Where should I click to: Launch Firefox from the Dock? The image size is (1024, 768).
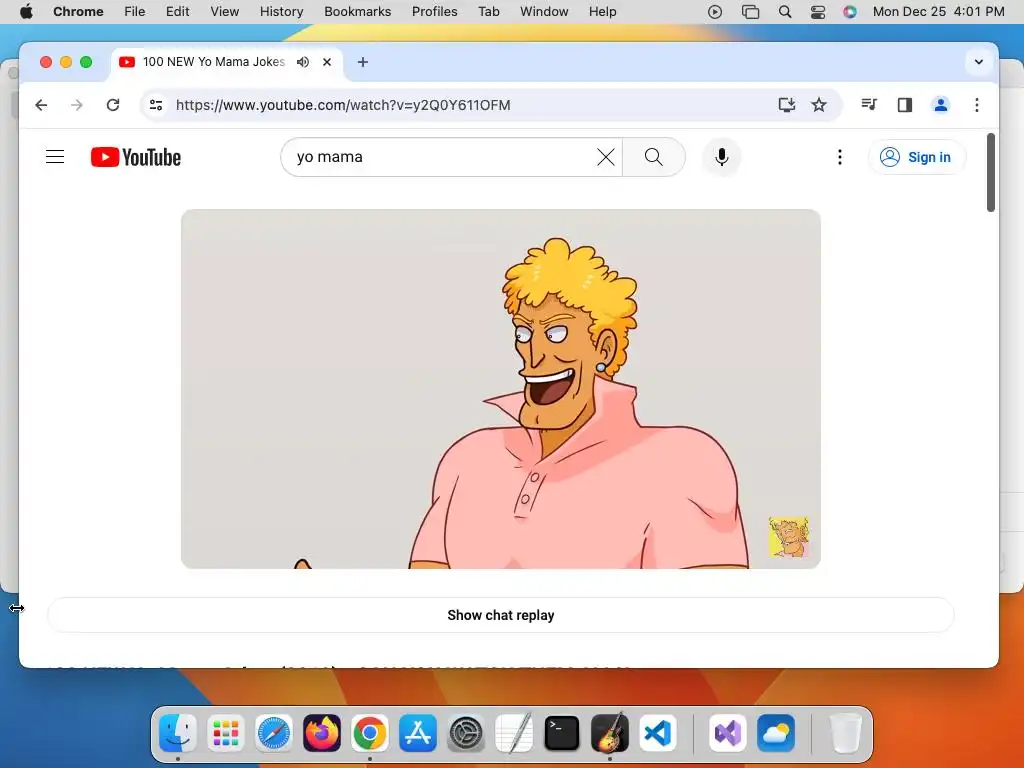(321, 733)
